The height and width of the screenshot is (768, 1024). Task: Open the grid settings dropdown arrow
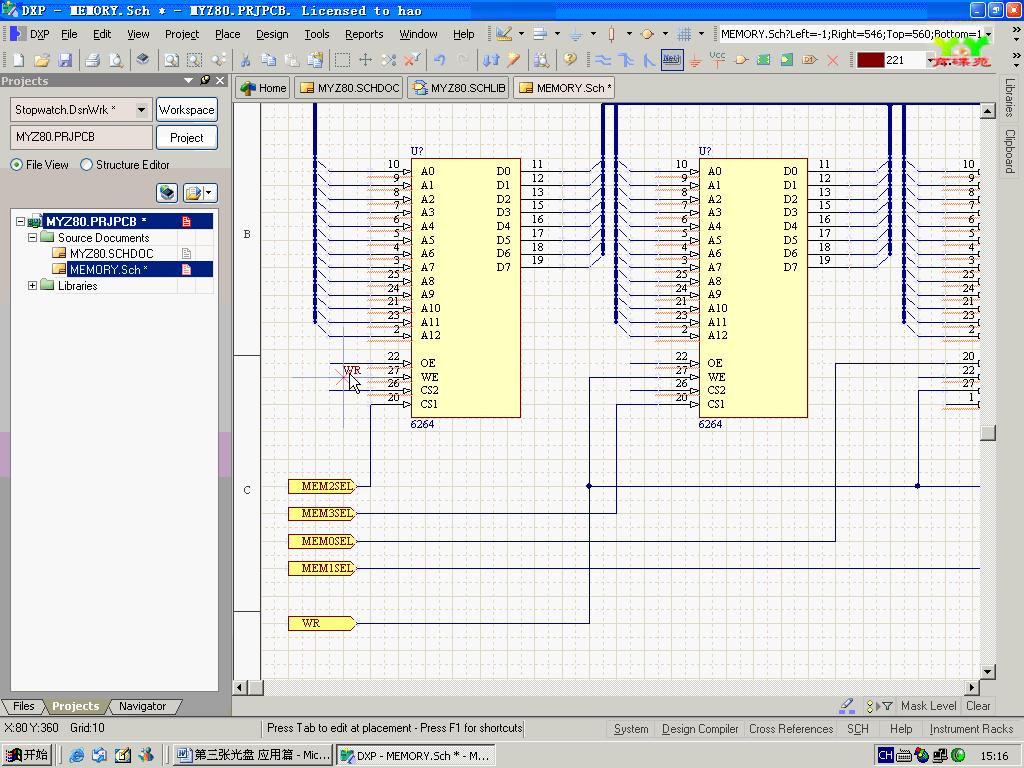(x=701, y=33)
